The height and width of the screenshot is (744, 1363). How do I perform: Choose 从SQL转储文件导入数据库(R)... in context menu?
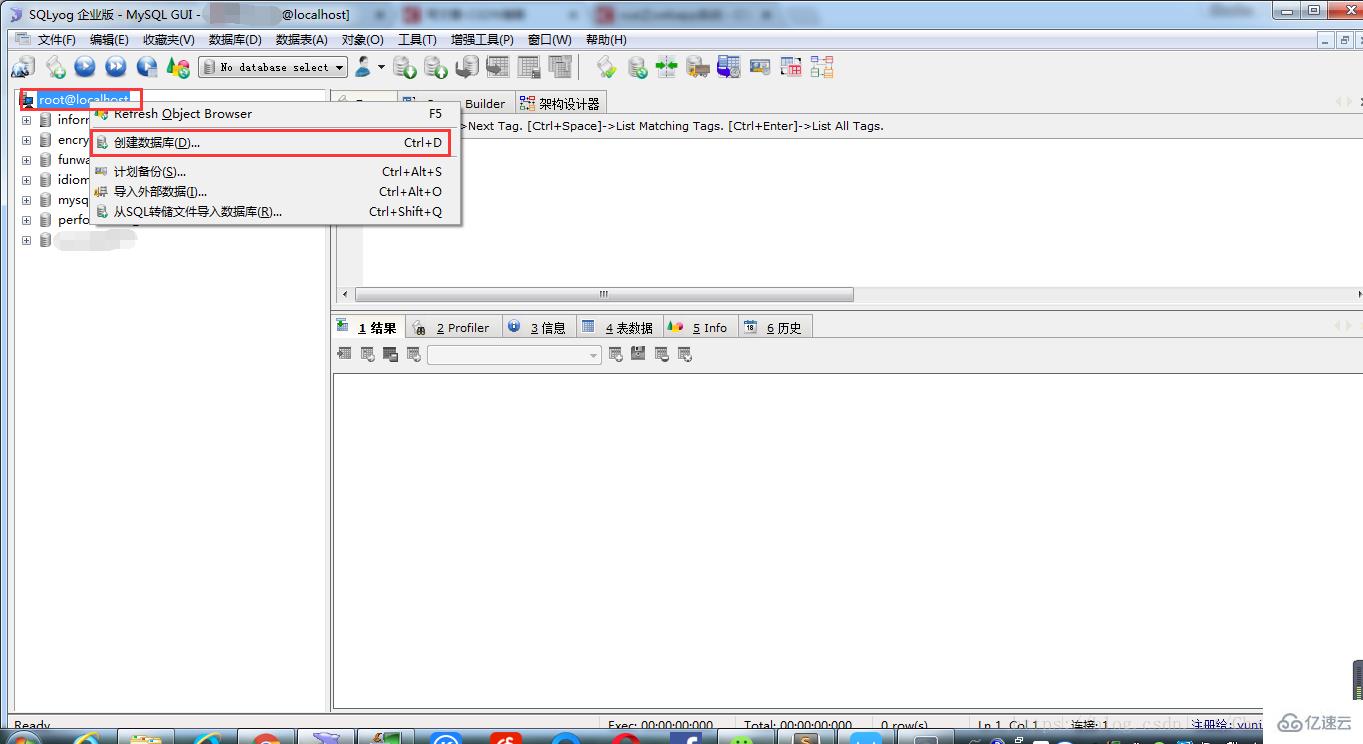coord(276,212)
